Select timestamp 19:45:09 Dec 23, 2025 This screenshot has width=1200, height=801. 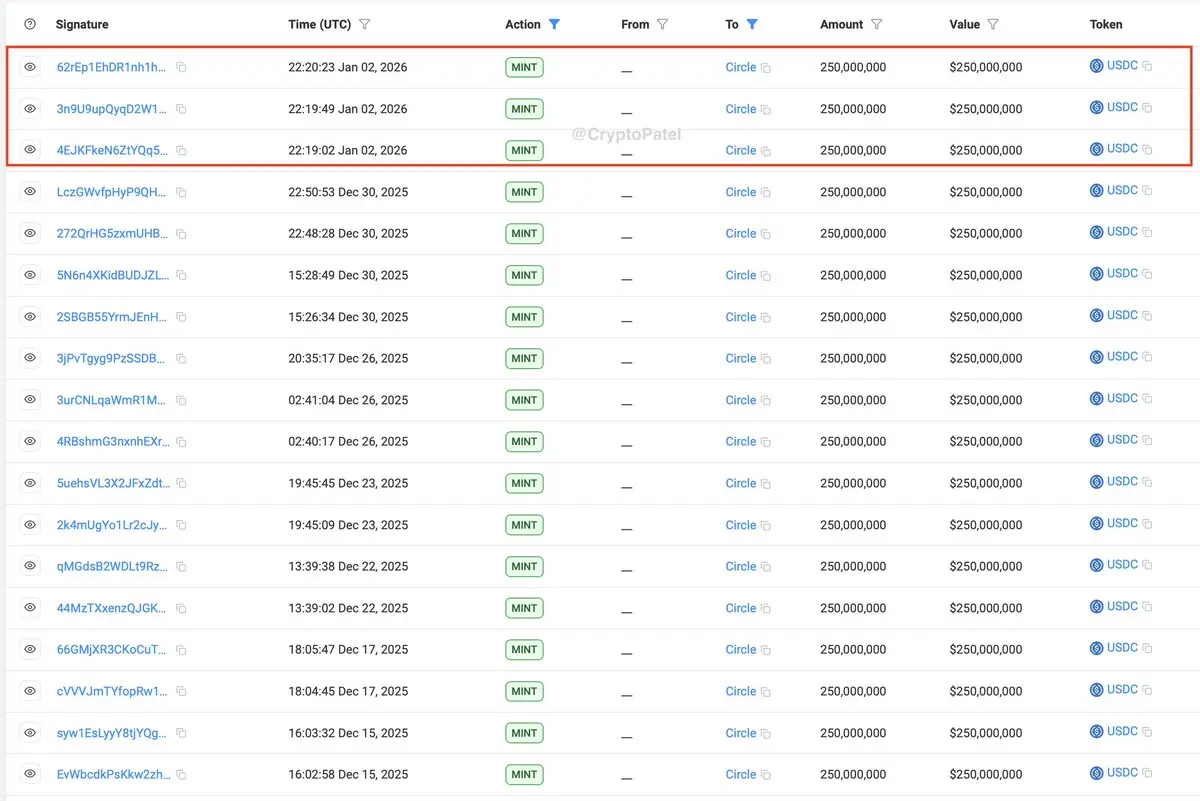(348, 525)
